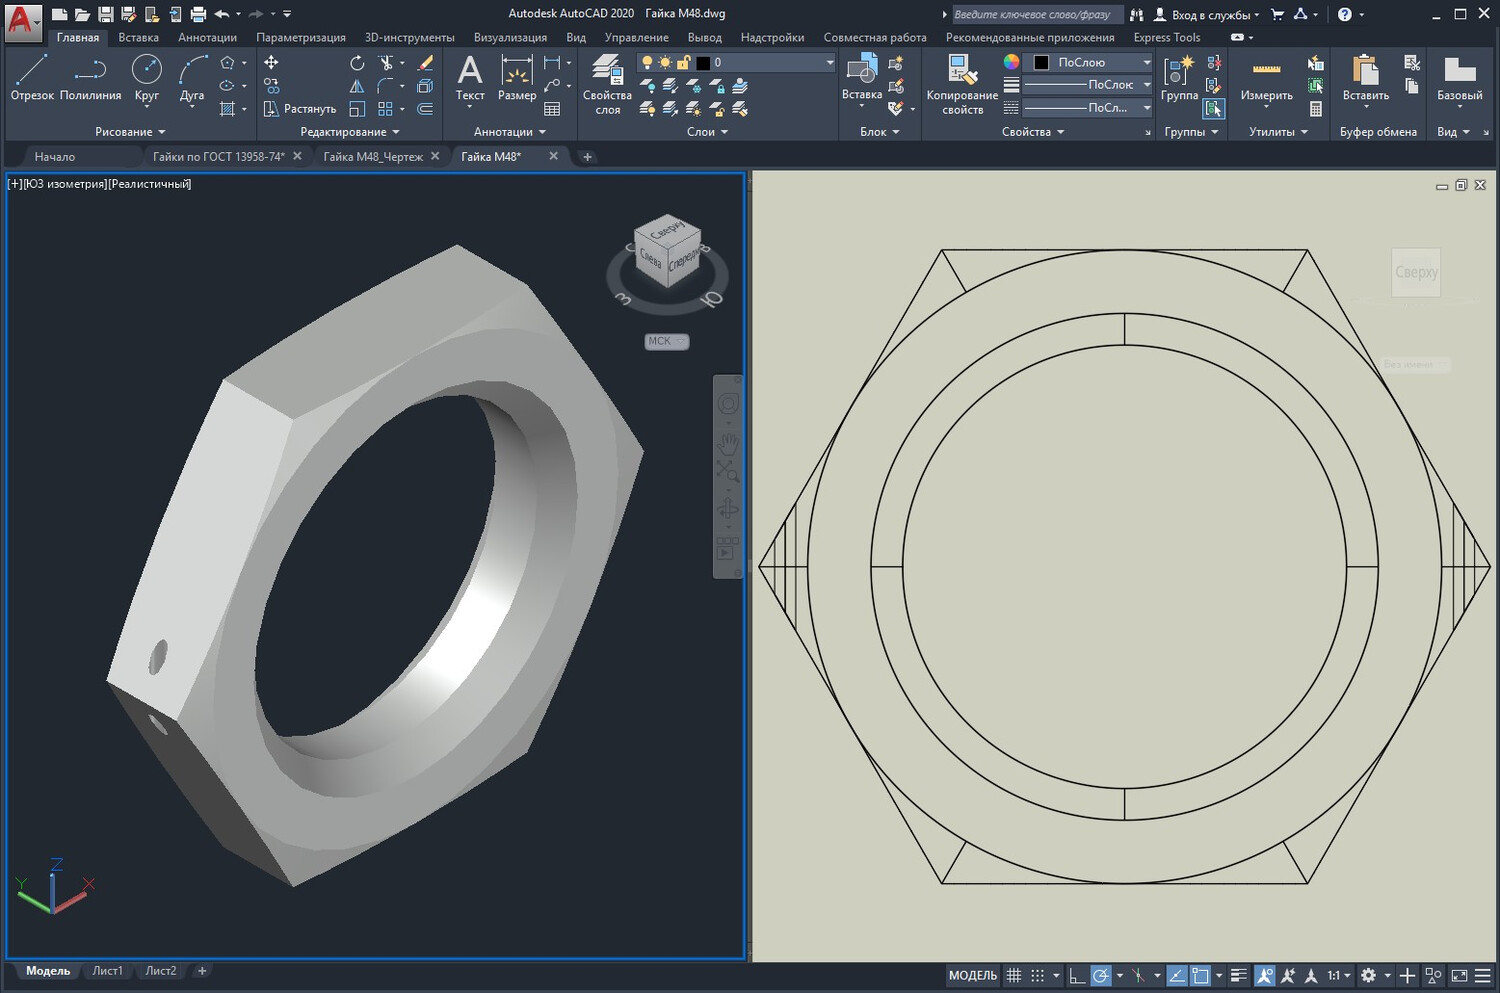Image resolution: width=1500 pixels, height=993 pixels.
Task: Toggle the grid display in status bar
Action: click(1014, 976)
